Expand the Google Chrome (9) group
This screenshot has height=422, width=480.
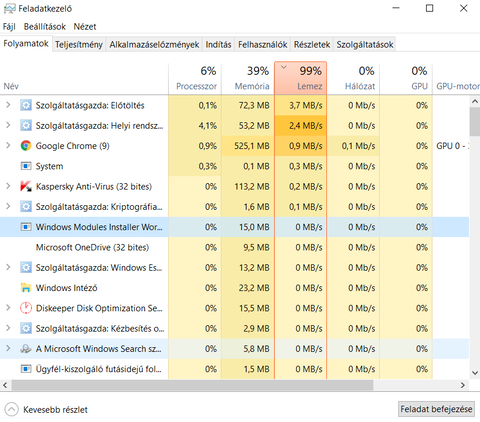8,145
